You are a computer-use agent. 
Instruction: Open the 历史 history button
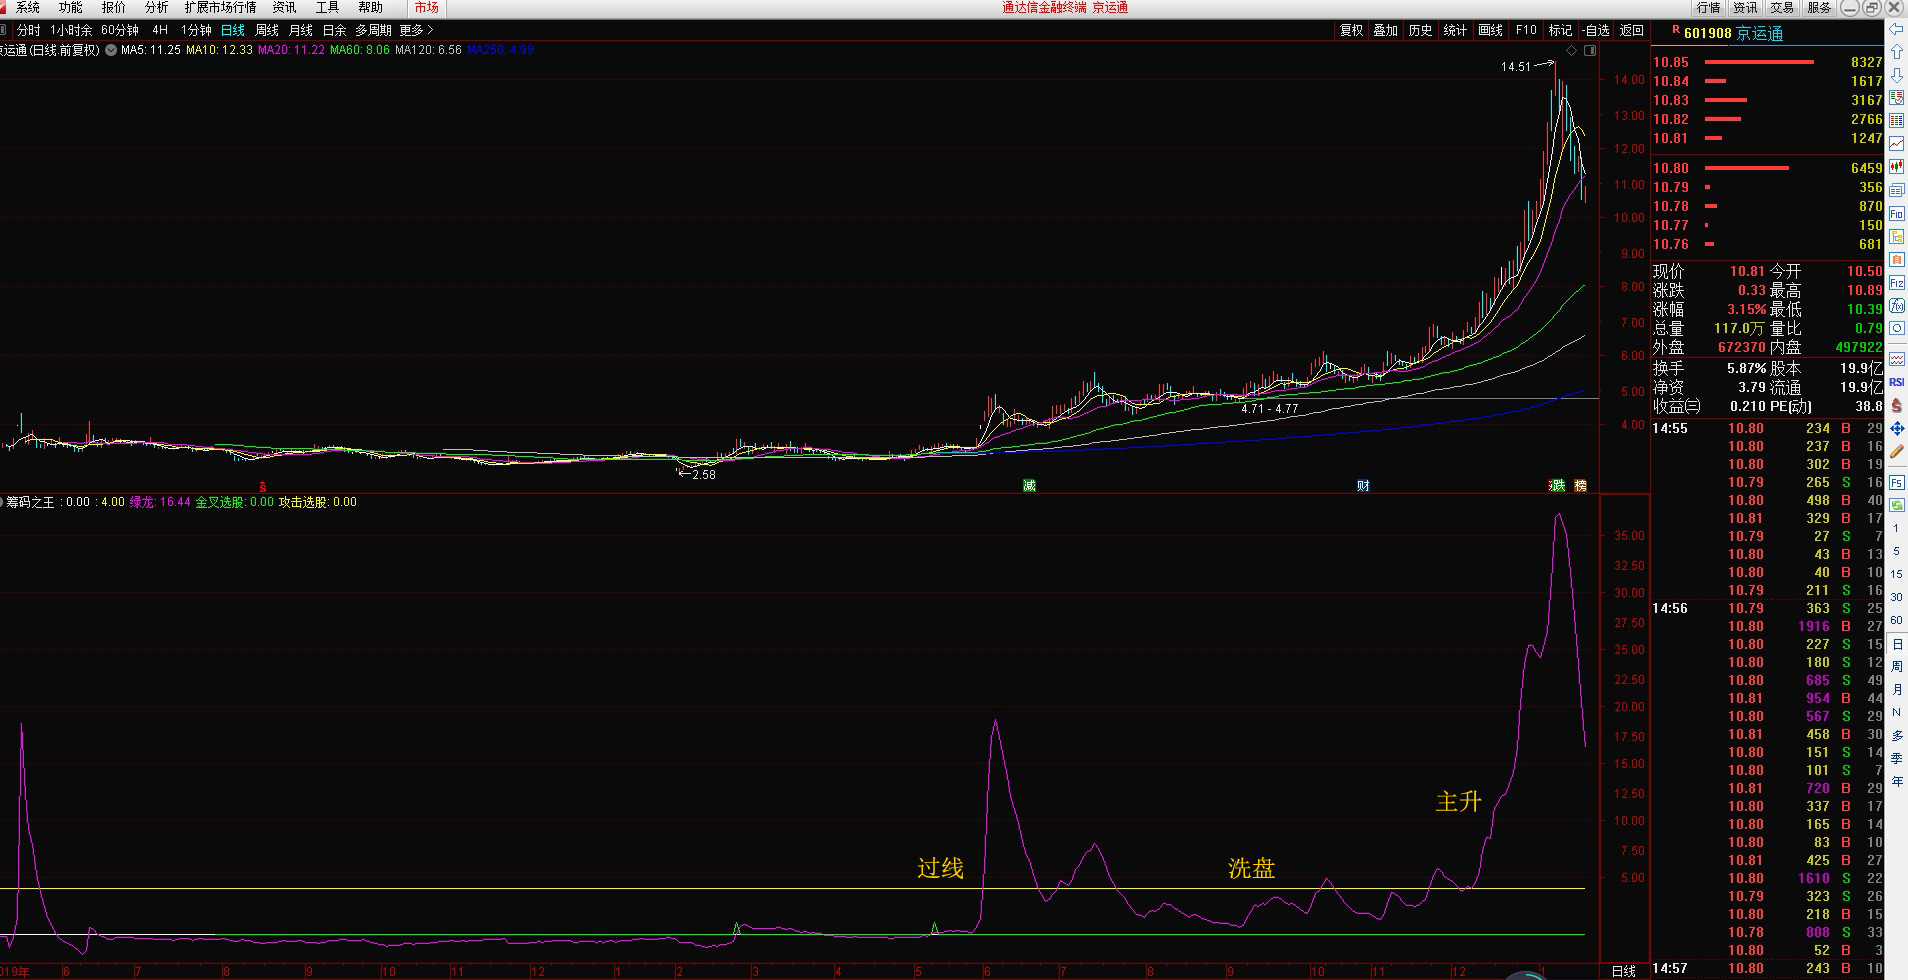(1420, 30)
